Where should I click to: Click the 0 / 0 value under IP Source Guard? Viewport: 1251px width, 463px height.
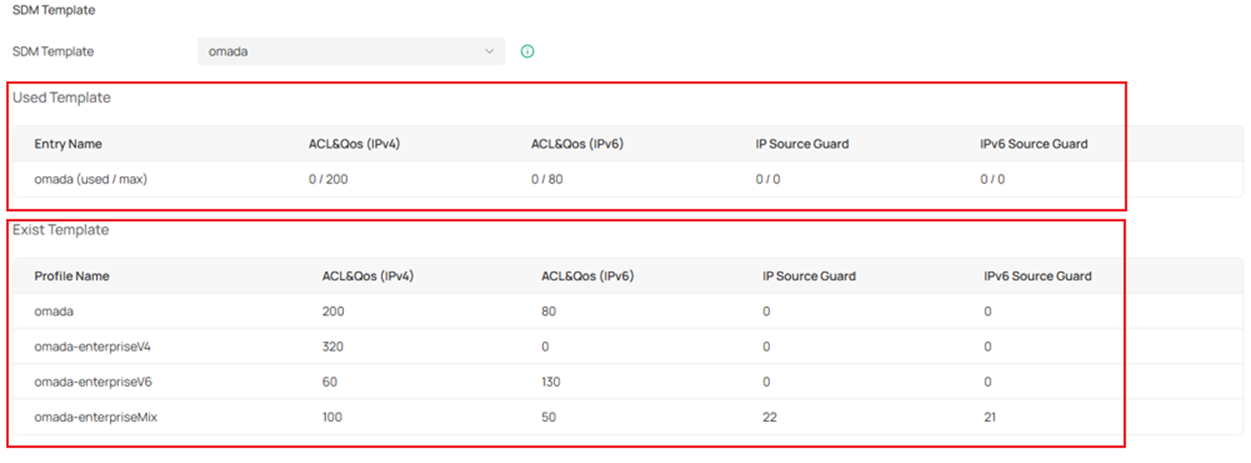767,179
